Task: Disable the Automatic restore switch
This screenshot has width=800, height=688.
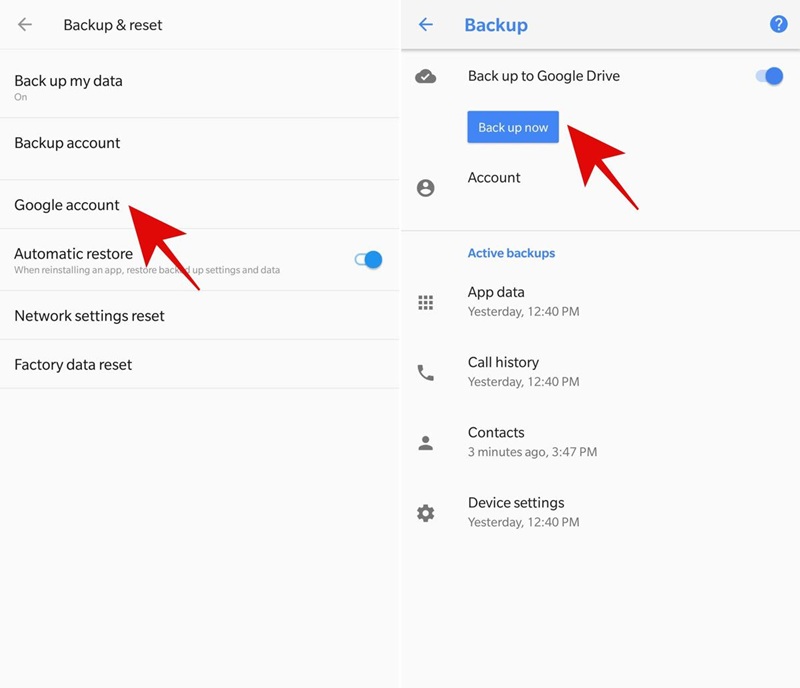Action: pyautogui.click(x=368, y=260)
